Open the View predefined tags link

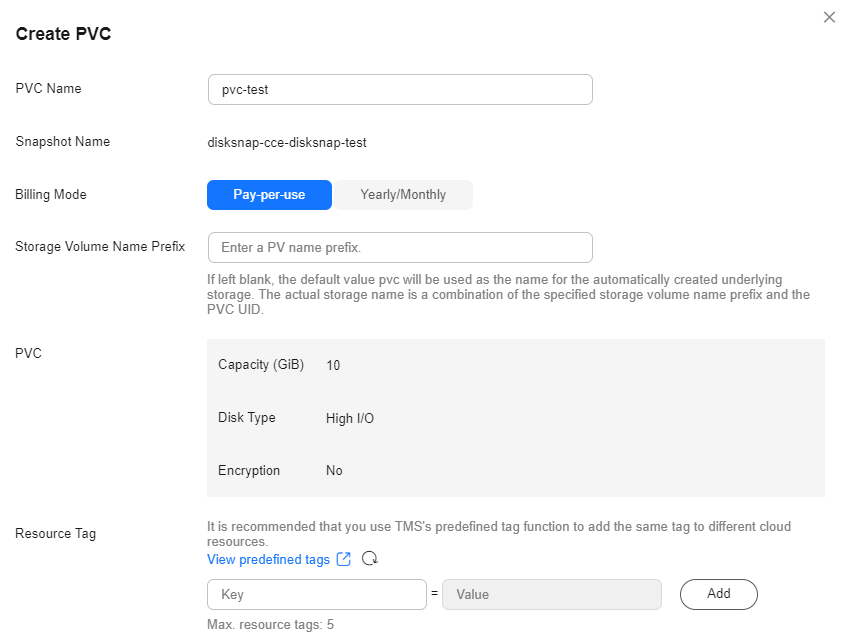[268, 559]
